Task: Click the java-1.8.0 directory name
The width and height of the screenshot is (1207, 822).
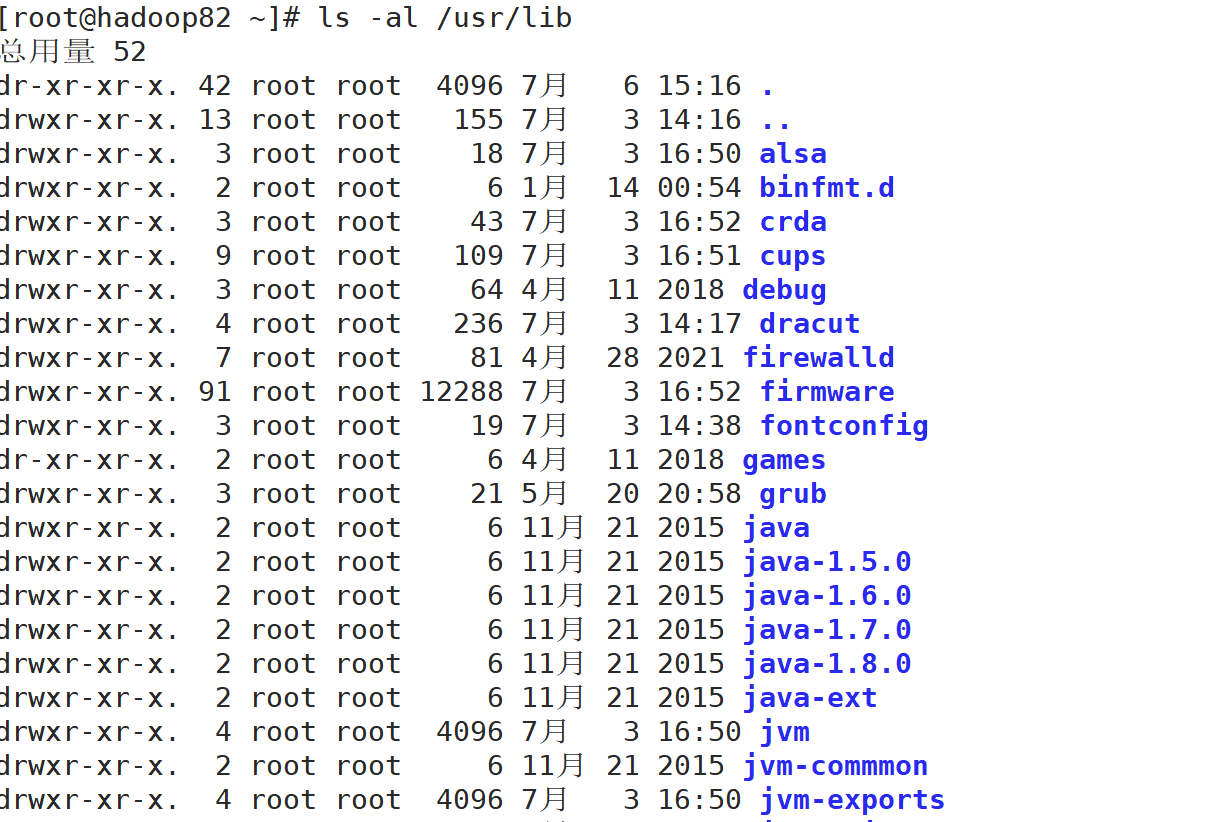Action: pyautogui.click(x=826, y=664)
